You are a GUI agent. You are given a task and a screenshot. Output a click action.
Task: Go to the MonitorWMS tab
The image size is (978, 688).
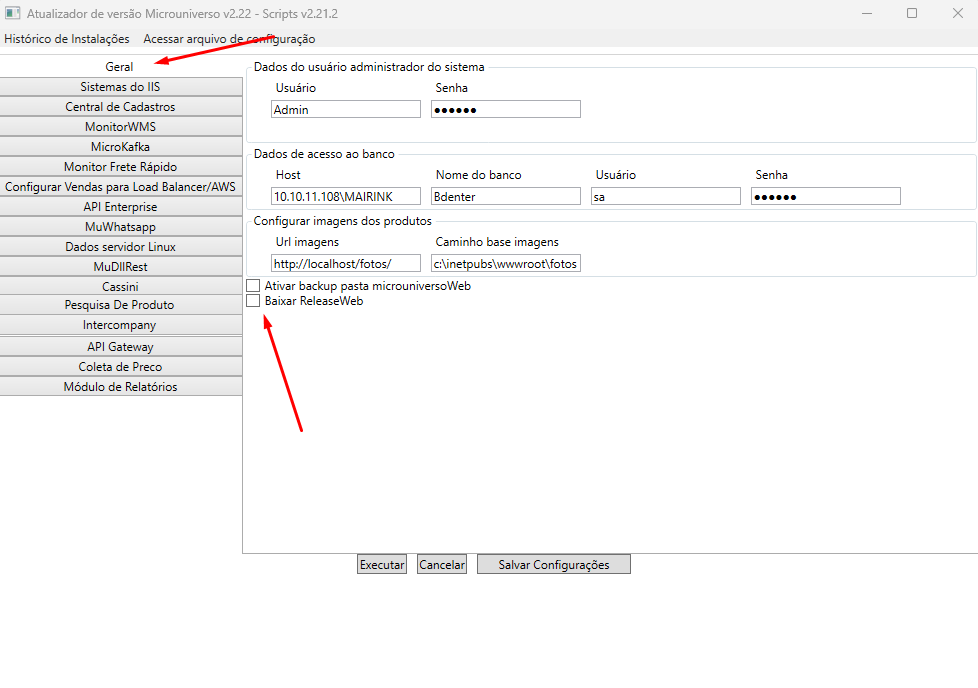[120, 127]
